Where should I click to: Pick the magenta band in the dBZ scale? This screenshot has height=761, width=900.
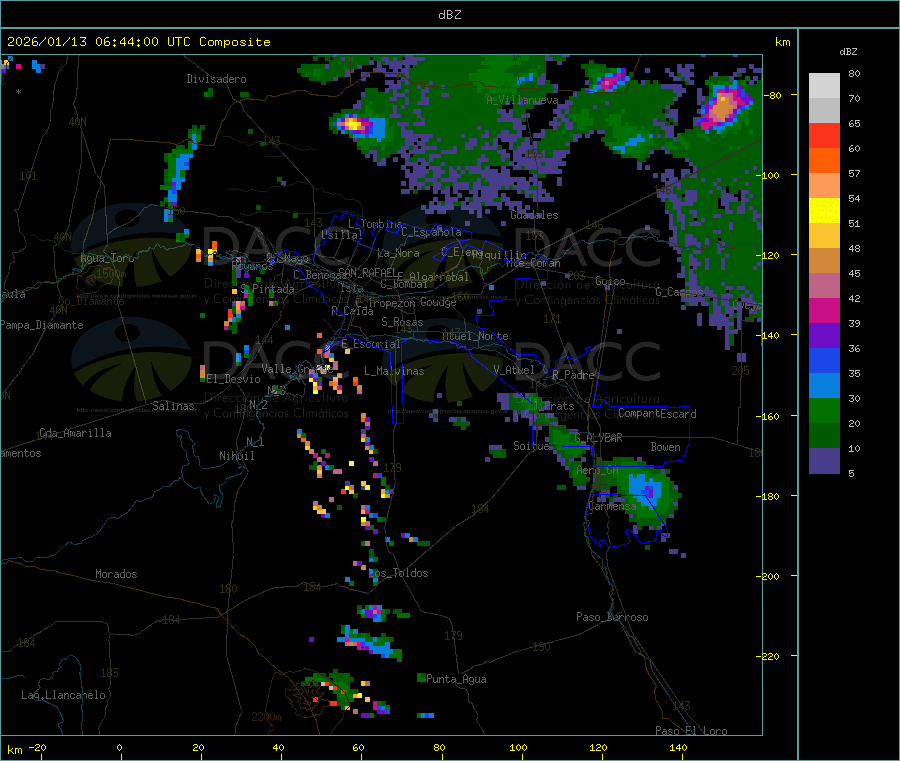tap(824, 310)
